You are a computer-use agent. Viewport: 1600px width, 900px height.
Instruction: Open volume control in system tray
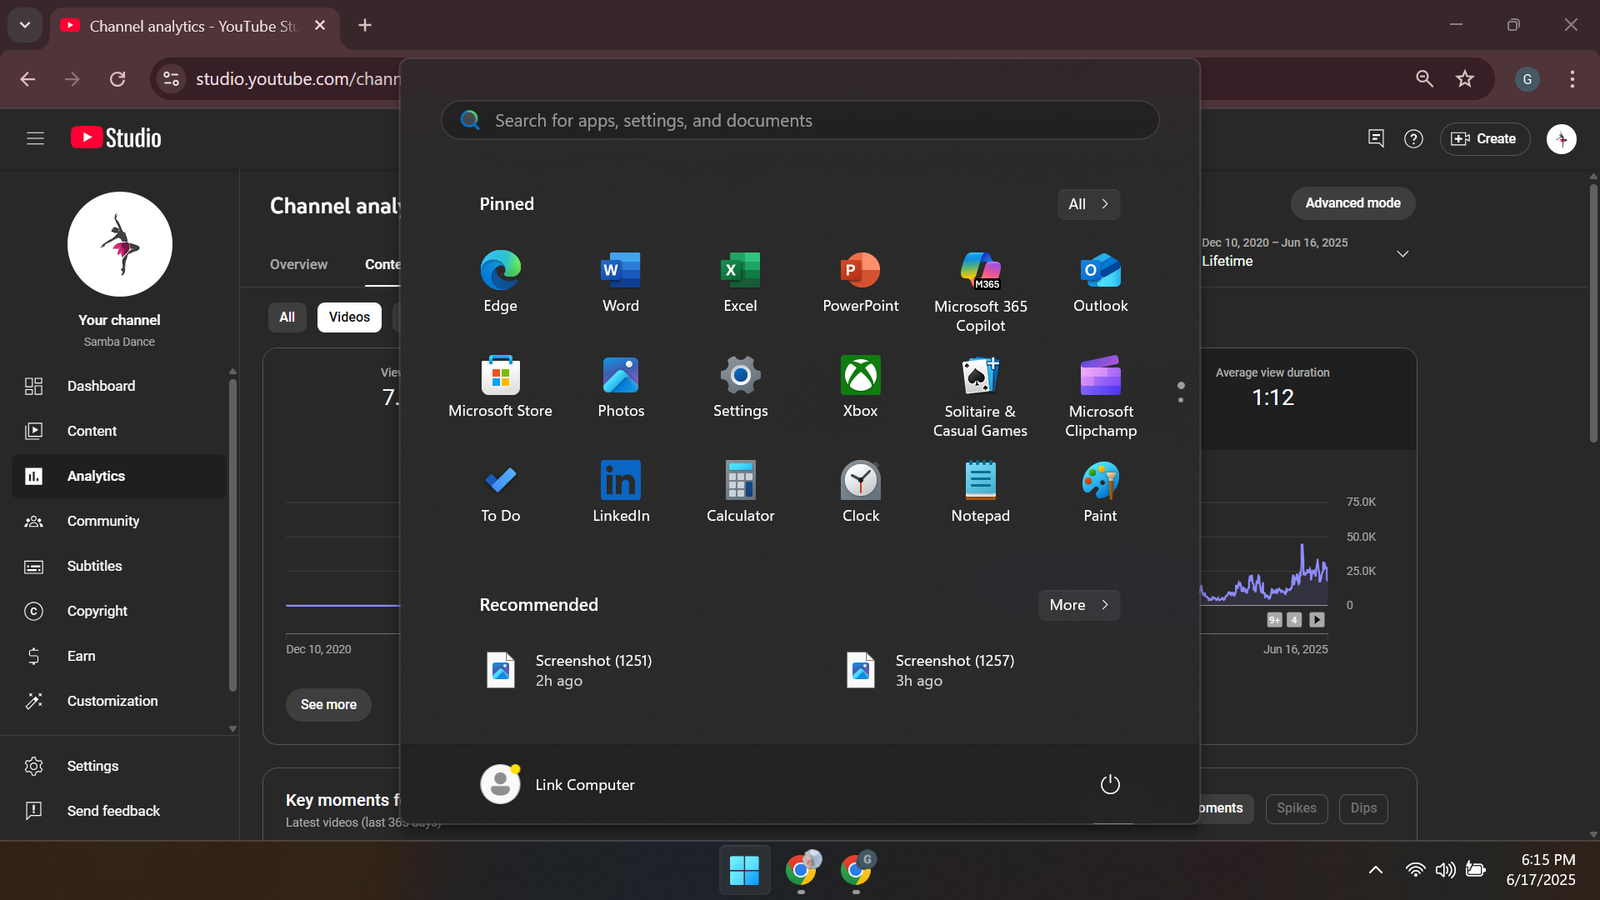click(1445, 870)
